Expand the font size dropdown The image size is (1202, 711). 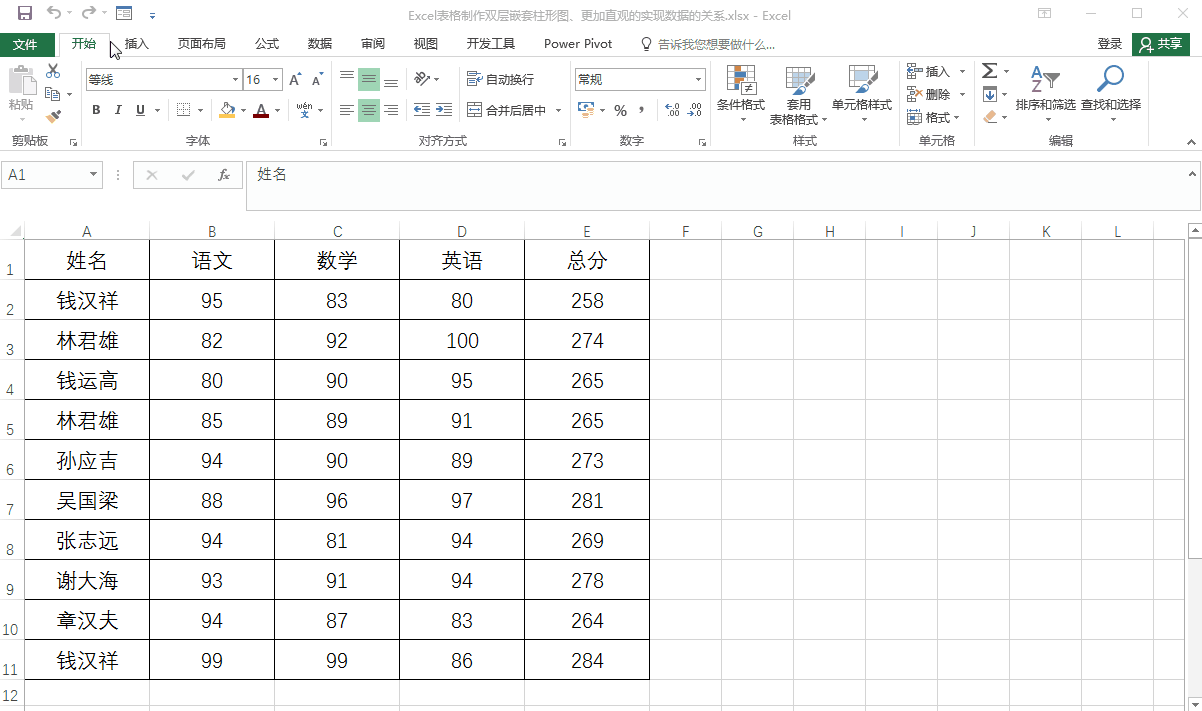point(276,79)
